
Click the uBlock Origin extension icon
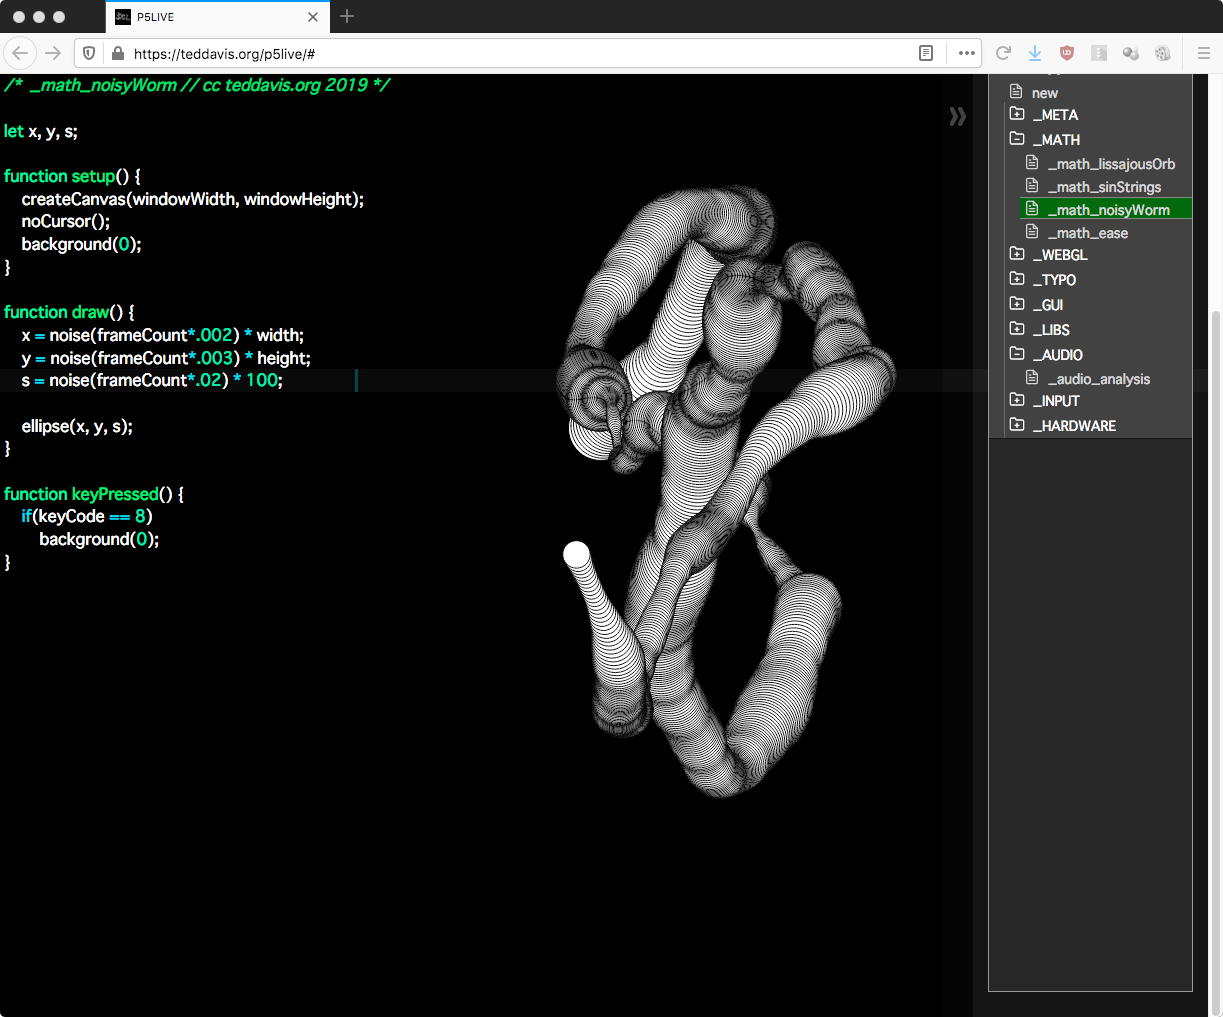(1067, 53)
